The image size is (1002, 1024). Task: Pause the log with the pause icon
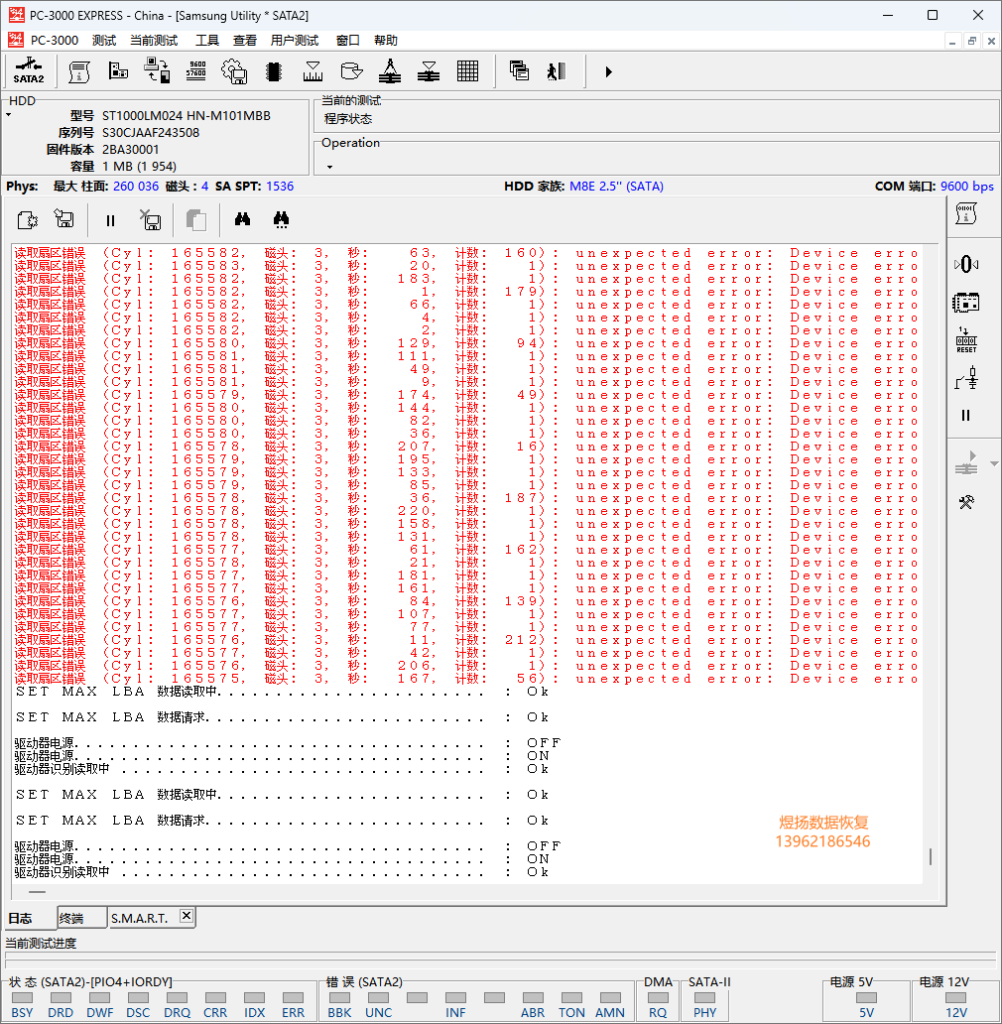click(x=110, y=221)
